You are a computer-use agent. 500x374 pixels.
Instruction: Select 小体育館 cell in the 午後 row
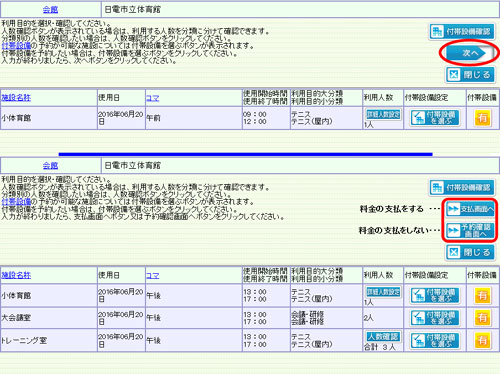pyautogui.click(x=49, y=296)
